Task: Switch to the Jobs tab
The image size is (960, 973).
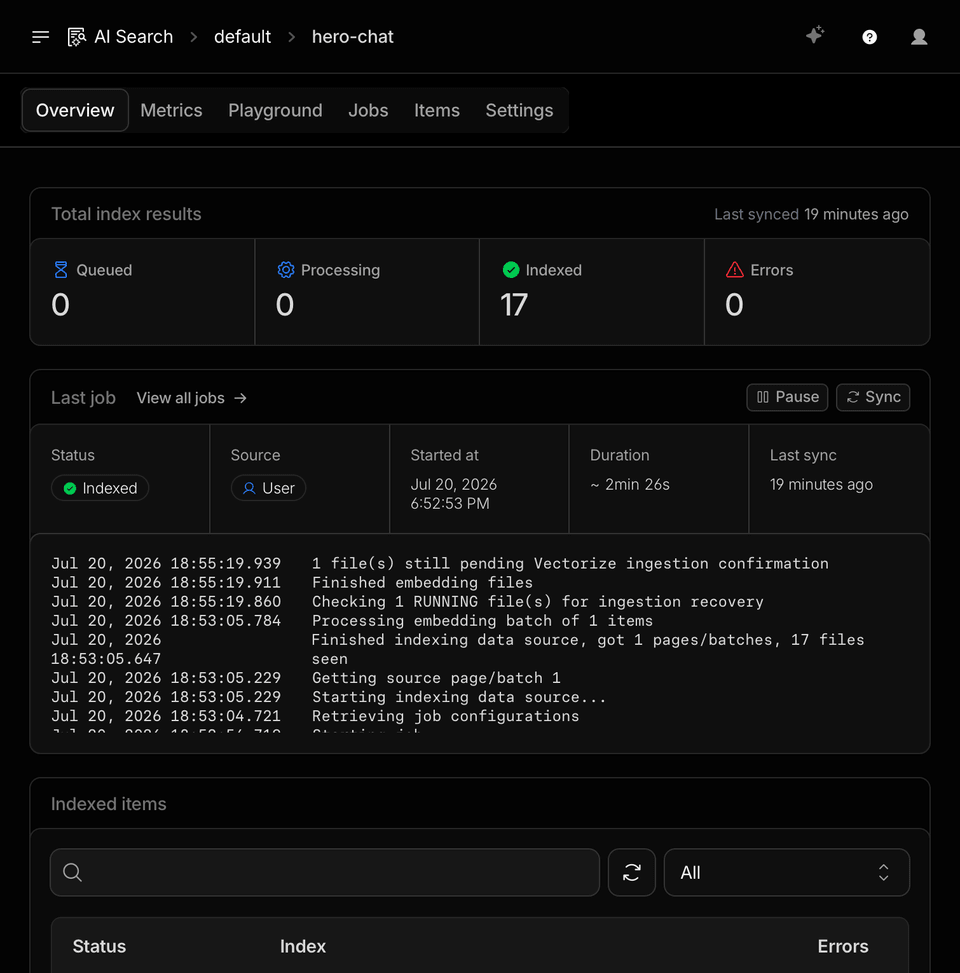Action: [368, 110]
